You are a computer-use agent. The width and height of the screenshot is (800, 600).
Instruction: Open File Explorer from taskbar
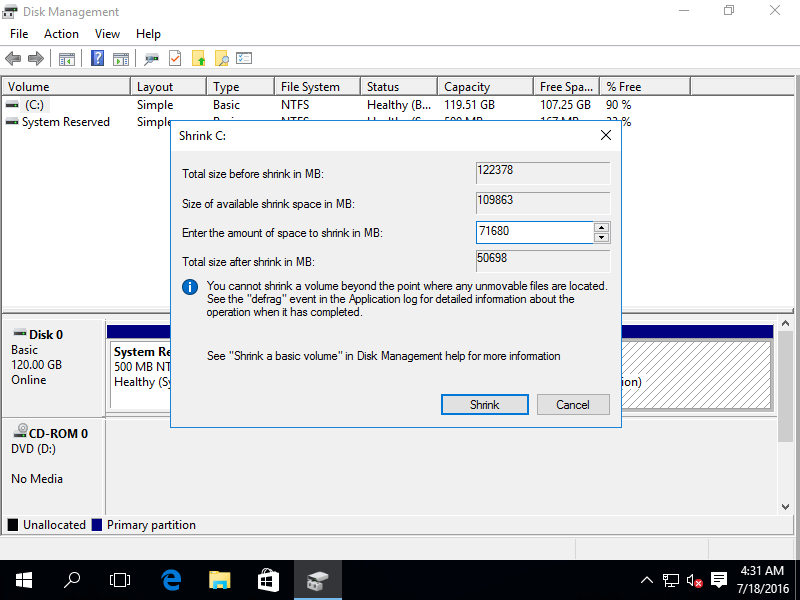tap(220, 580)
